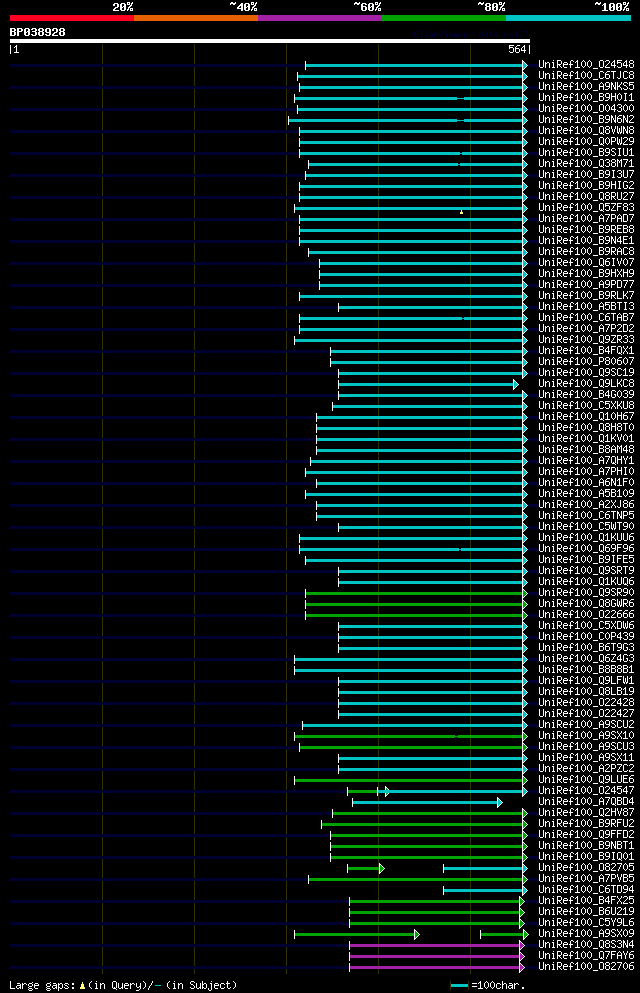Select label UniRef100_O22428
The height and width of the screenshot is (993, 640).
click(x=586, y=702)
